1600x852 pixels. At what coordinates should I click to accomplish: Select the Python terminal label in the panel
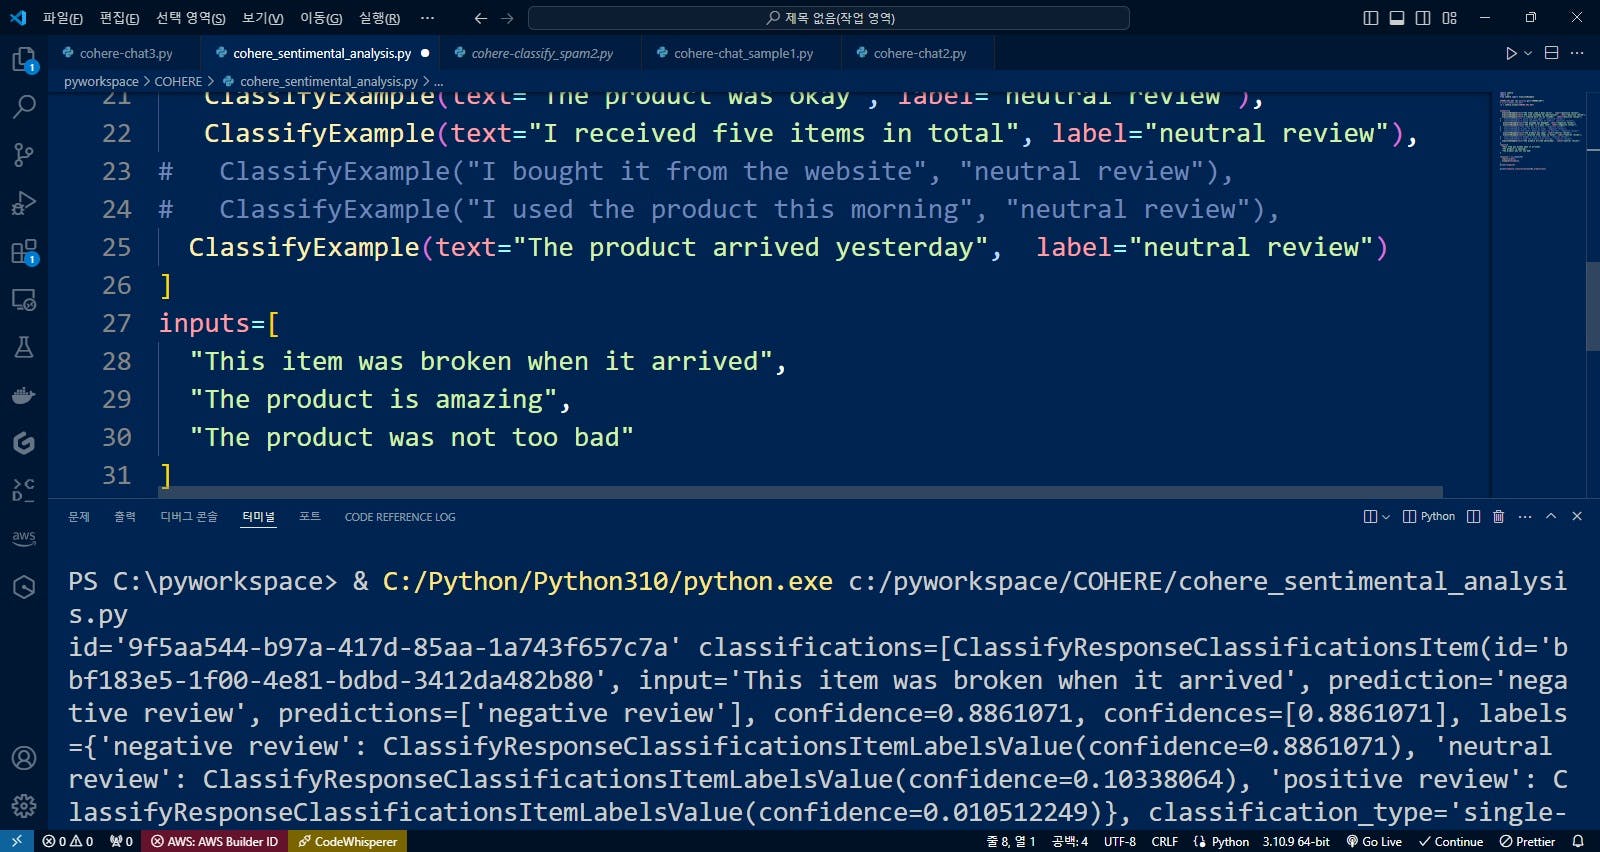[x=1429, y=516]
